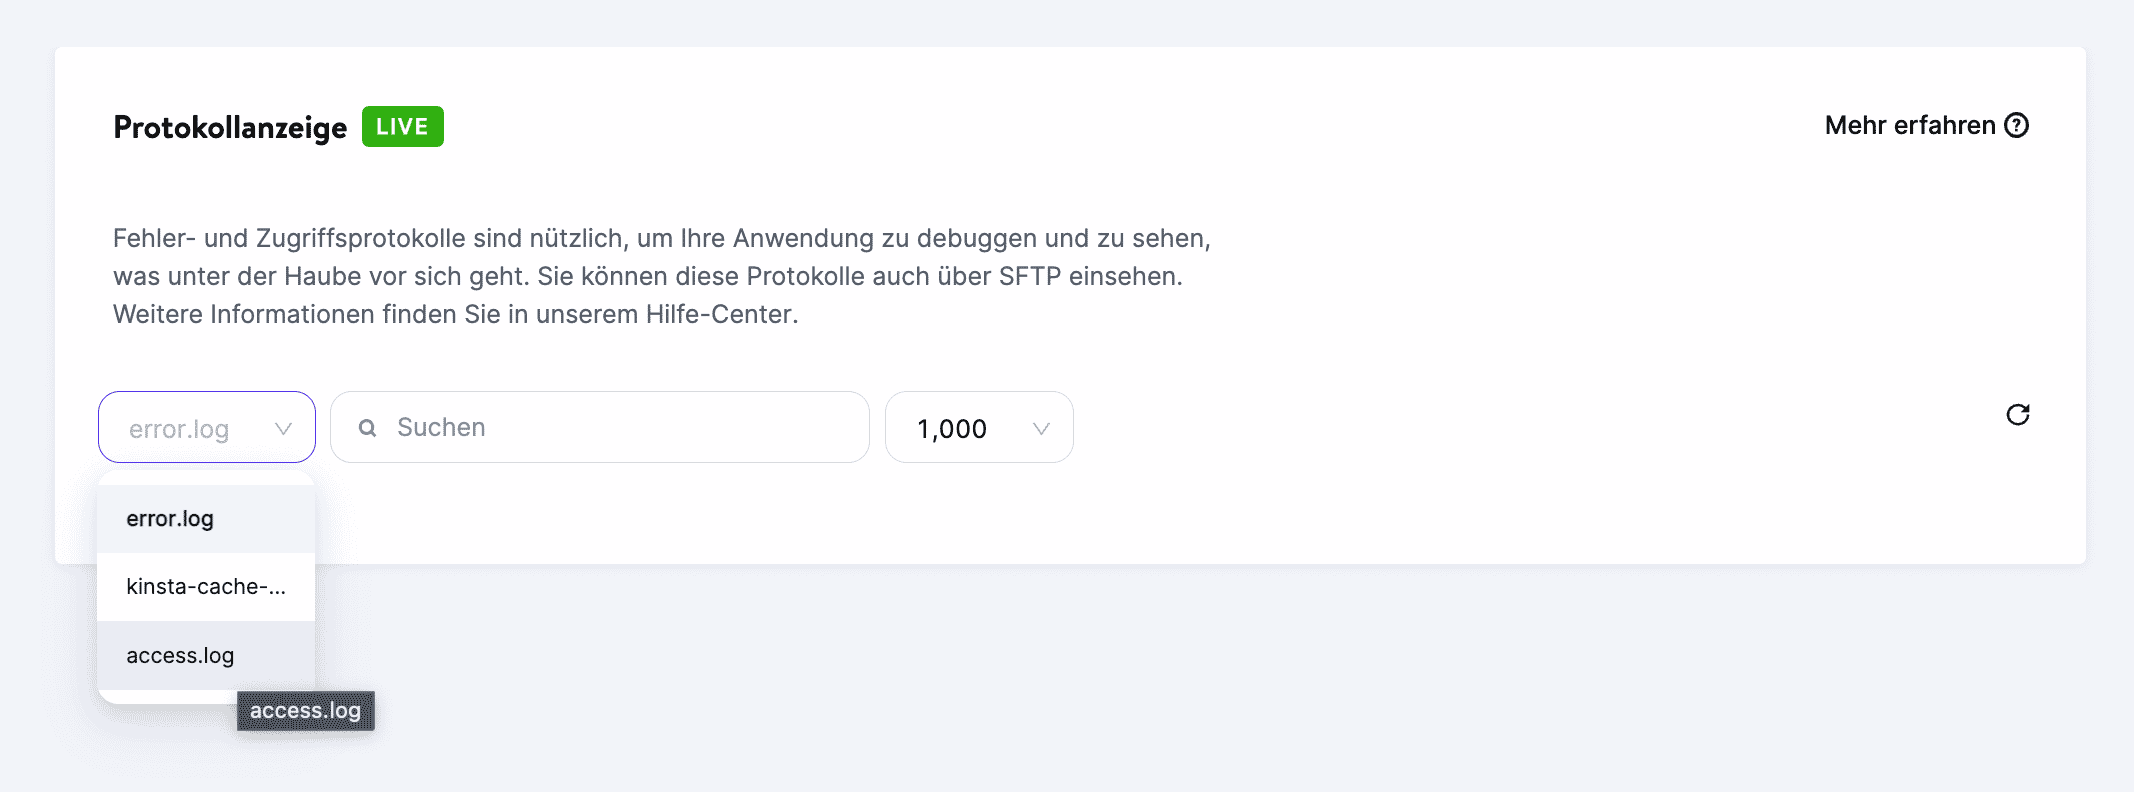Click the Hilfe-Center mention in the description

point(718,315)
